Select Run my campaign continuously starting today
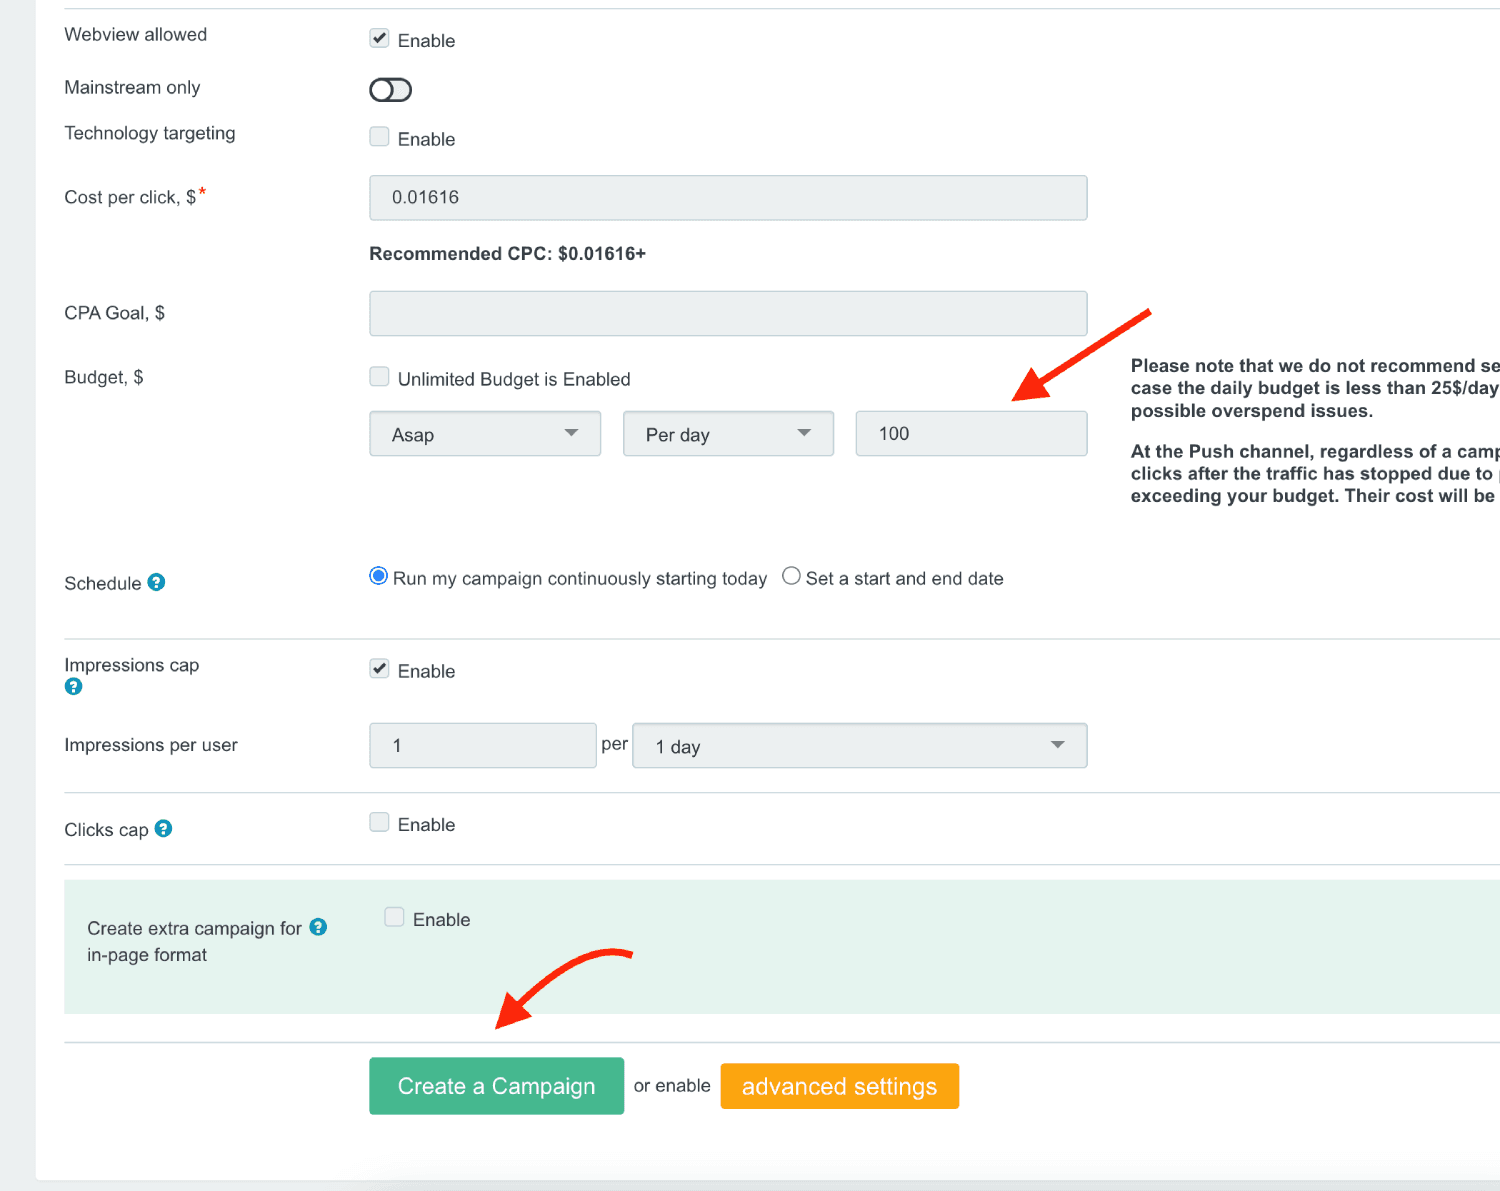 (x=378, y=576)
